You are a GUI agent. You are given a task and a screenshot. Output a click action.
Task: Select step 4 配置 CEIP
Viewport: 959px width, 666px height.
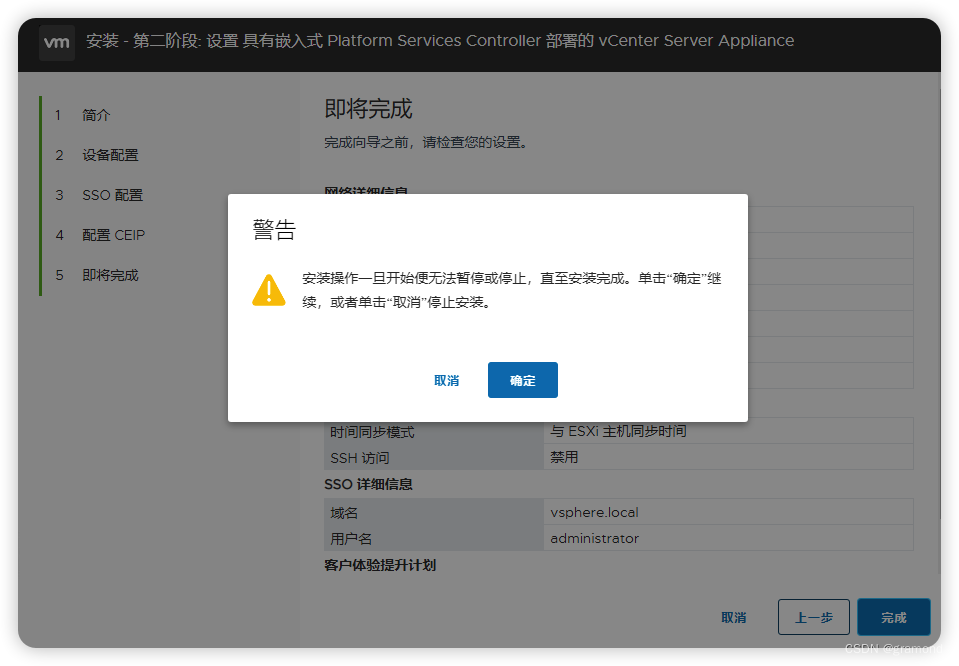(114, 235)
